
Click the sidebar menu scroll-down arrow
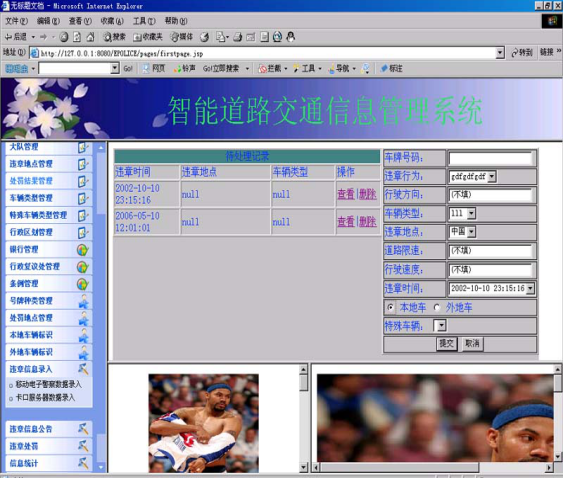click(x=101, y=468)
